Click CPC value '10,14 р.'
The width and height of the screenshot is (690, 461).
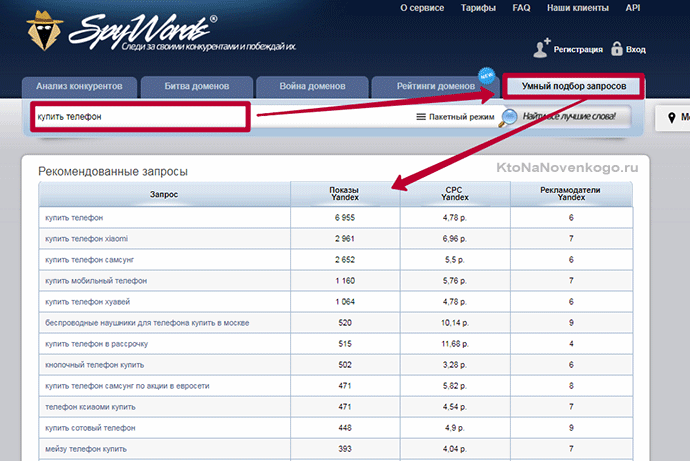tap(455, 323)
